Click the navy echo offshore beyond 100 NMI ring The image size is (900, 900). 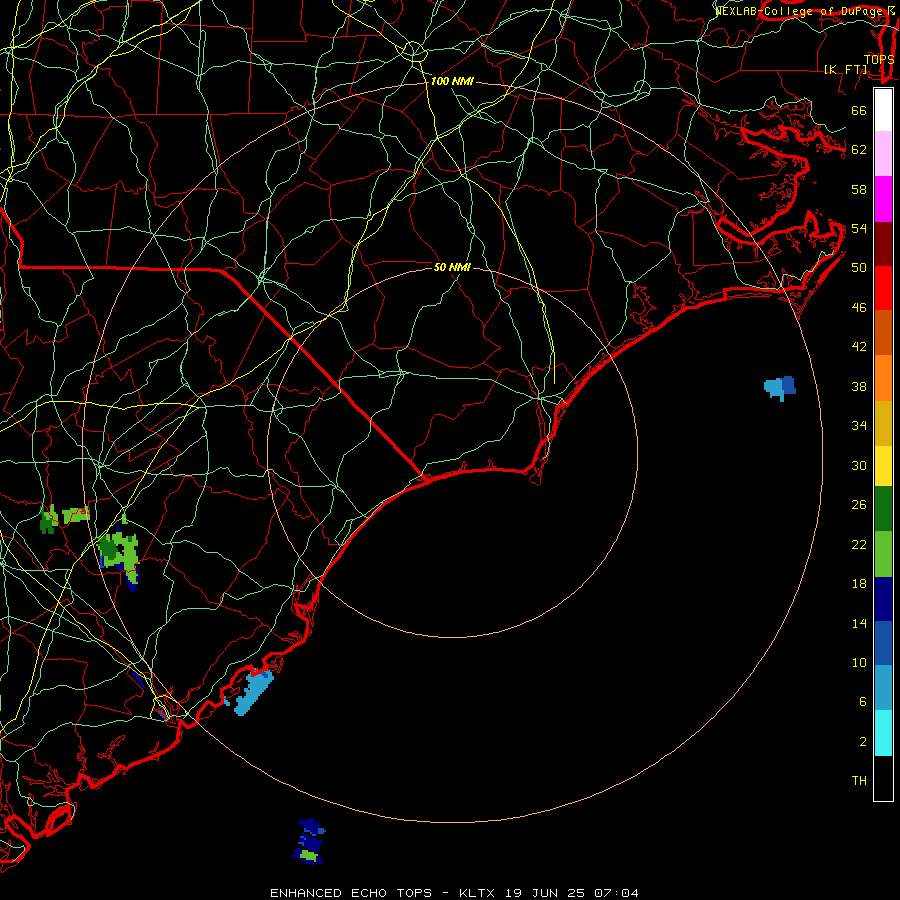[310, 841]
